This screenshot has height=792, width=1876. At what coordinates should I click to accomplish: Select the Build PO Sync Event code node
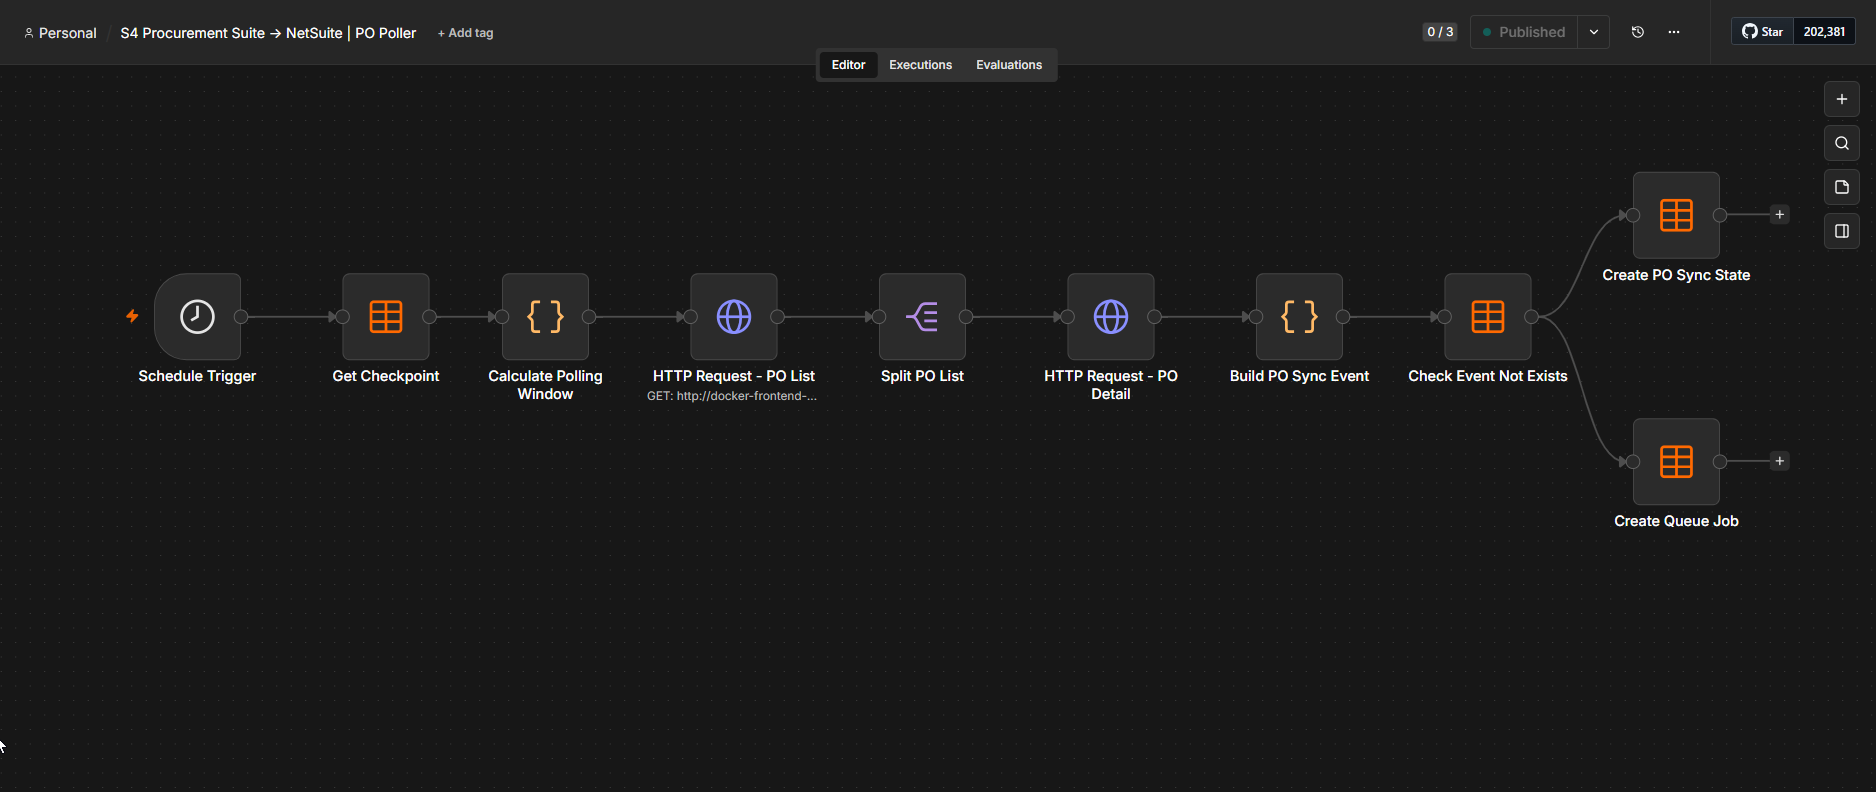coord(1299,317)
